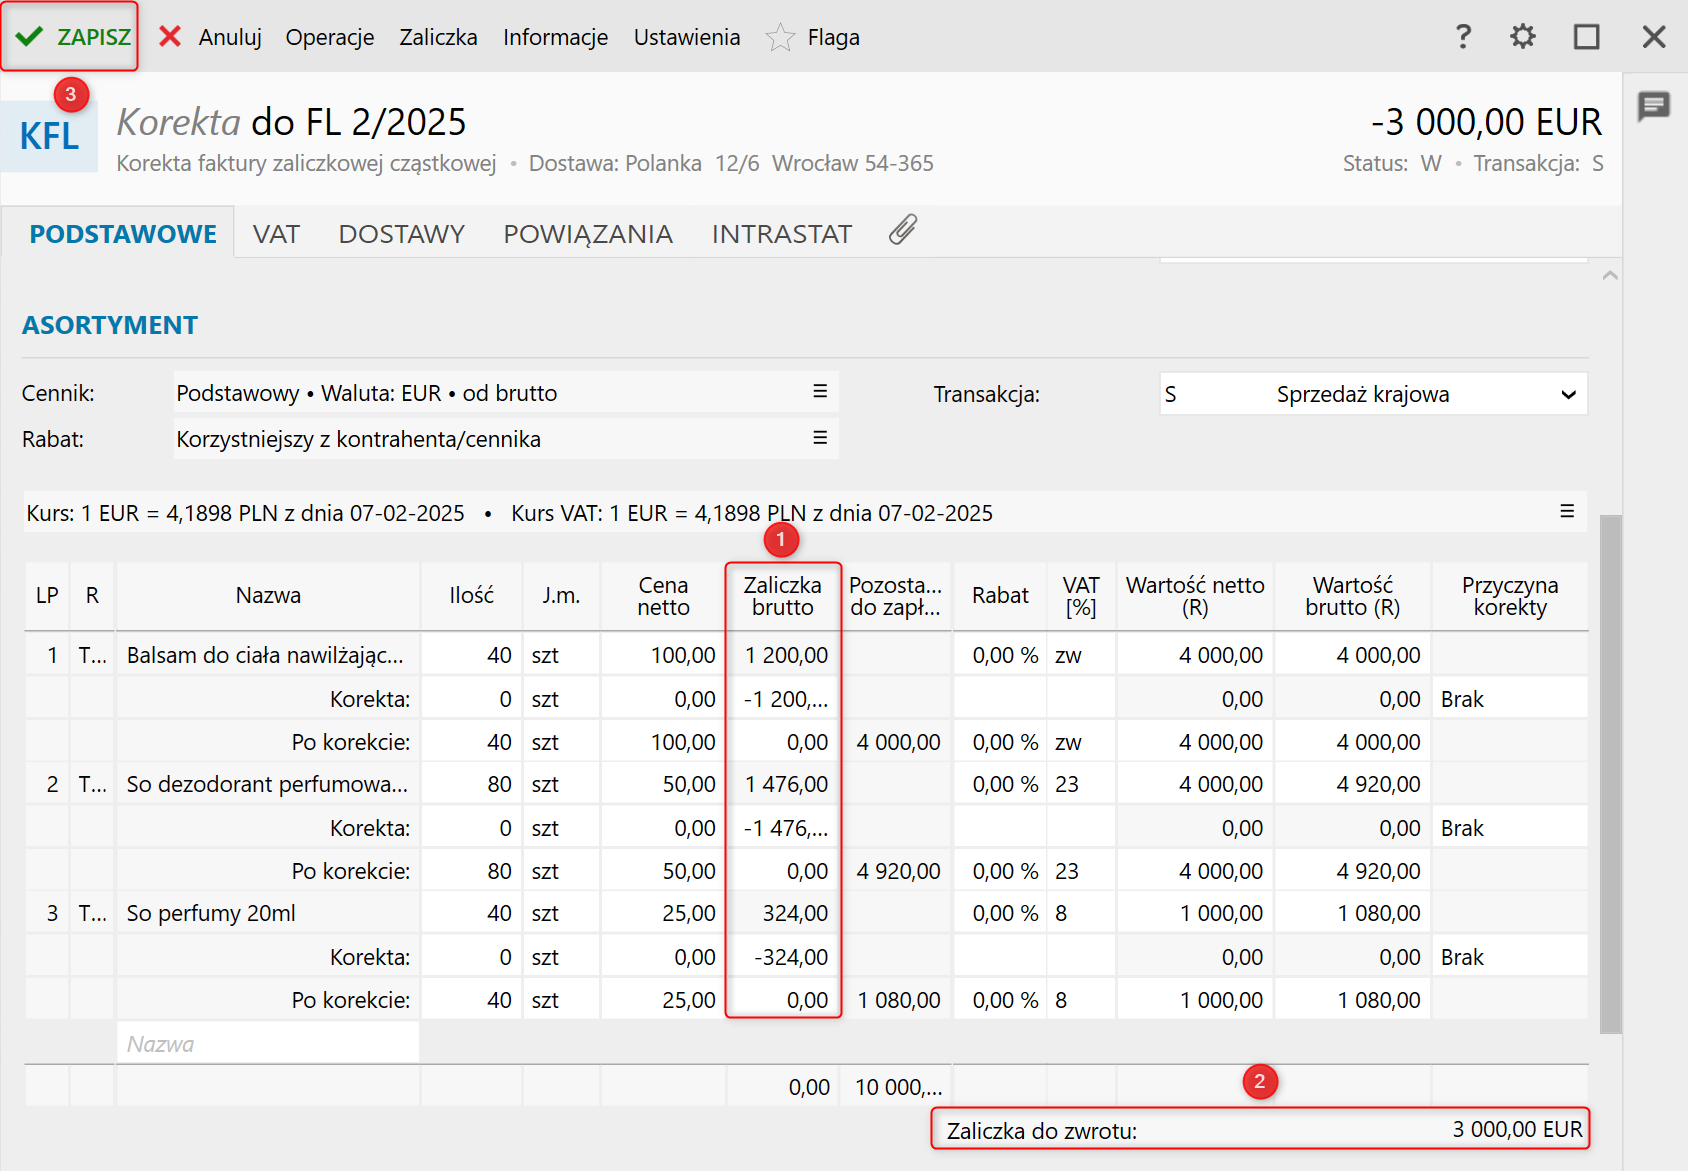Select the VAT [%] column header
1688x1171 pixels.
pos(1081,595)
